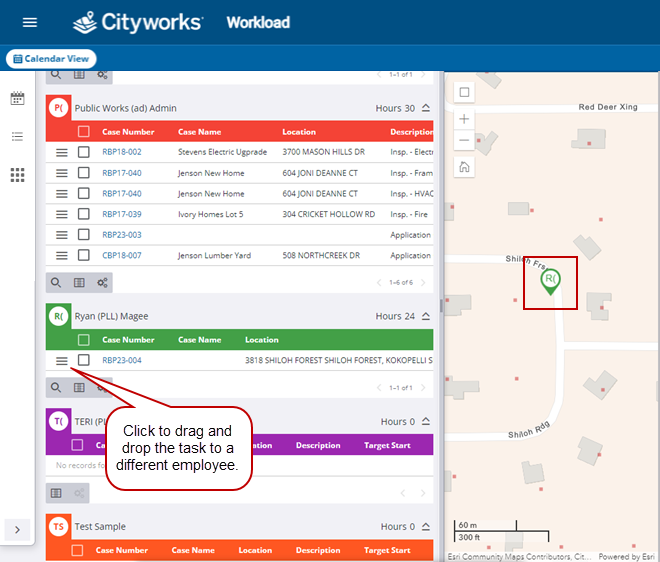This screenshot has height=562, width=660.
Task: Click the calendar icon in left sidebar
Action: pos(17,98)
